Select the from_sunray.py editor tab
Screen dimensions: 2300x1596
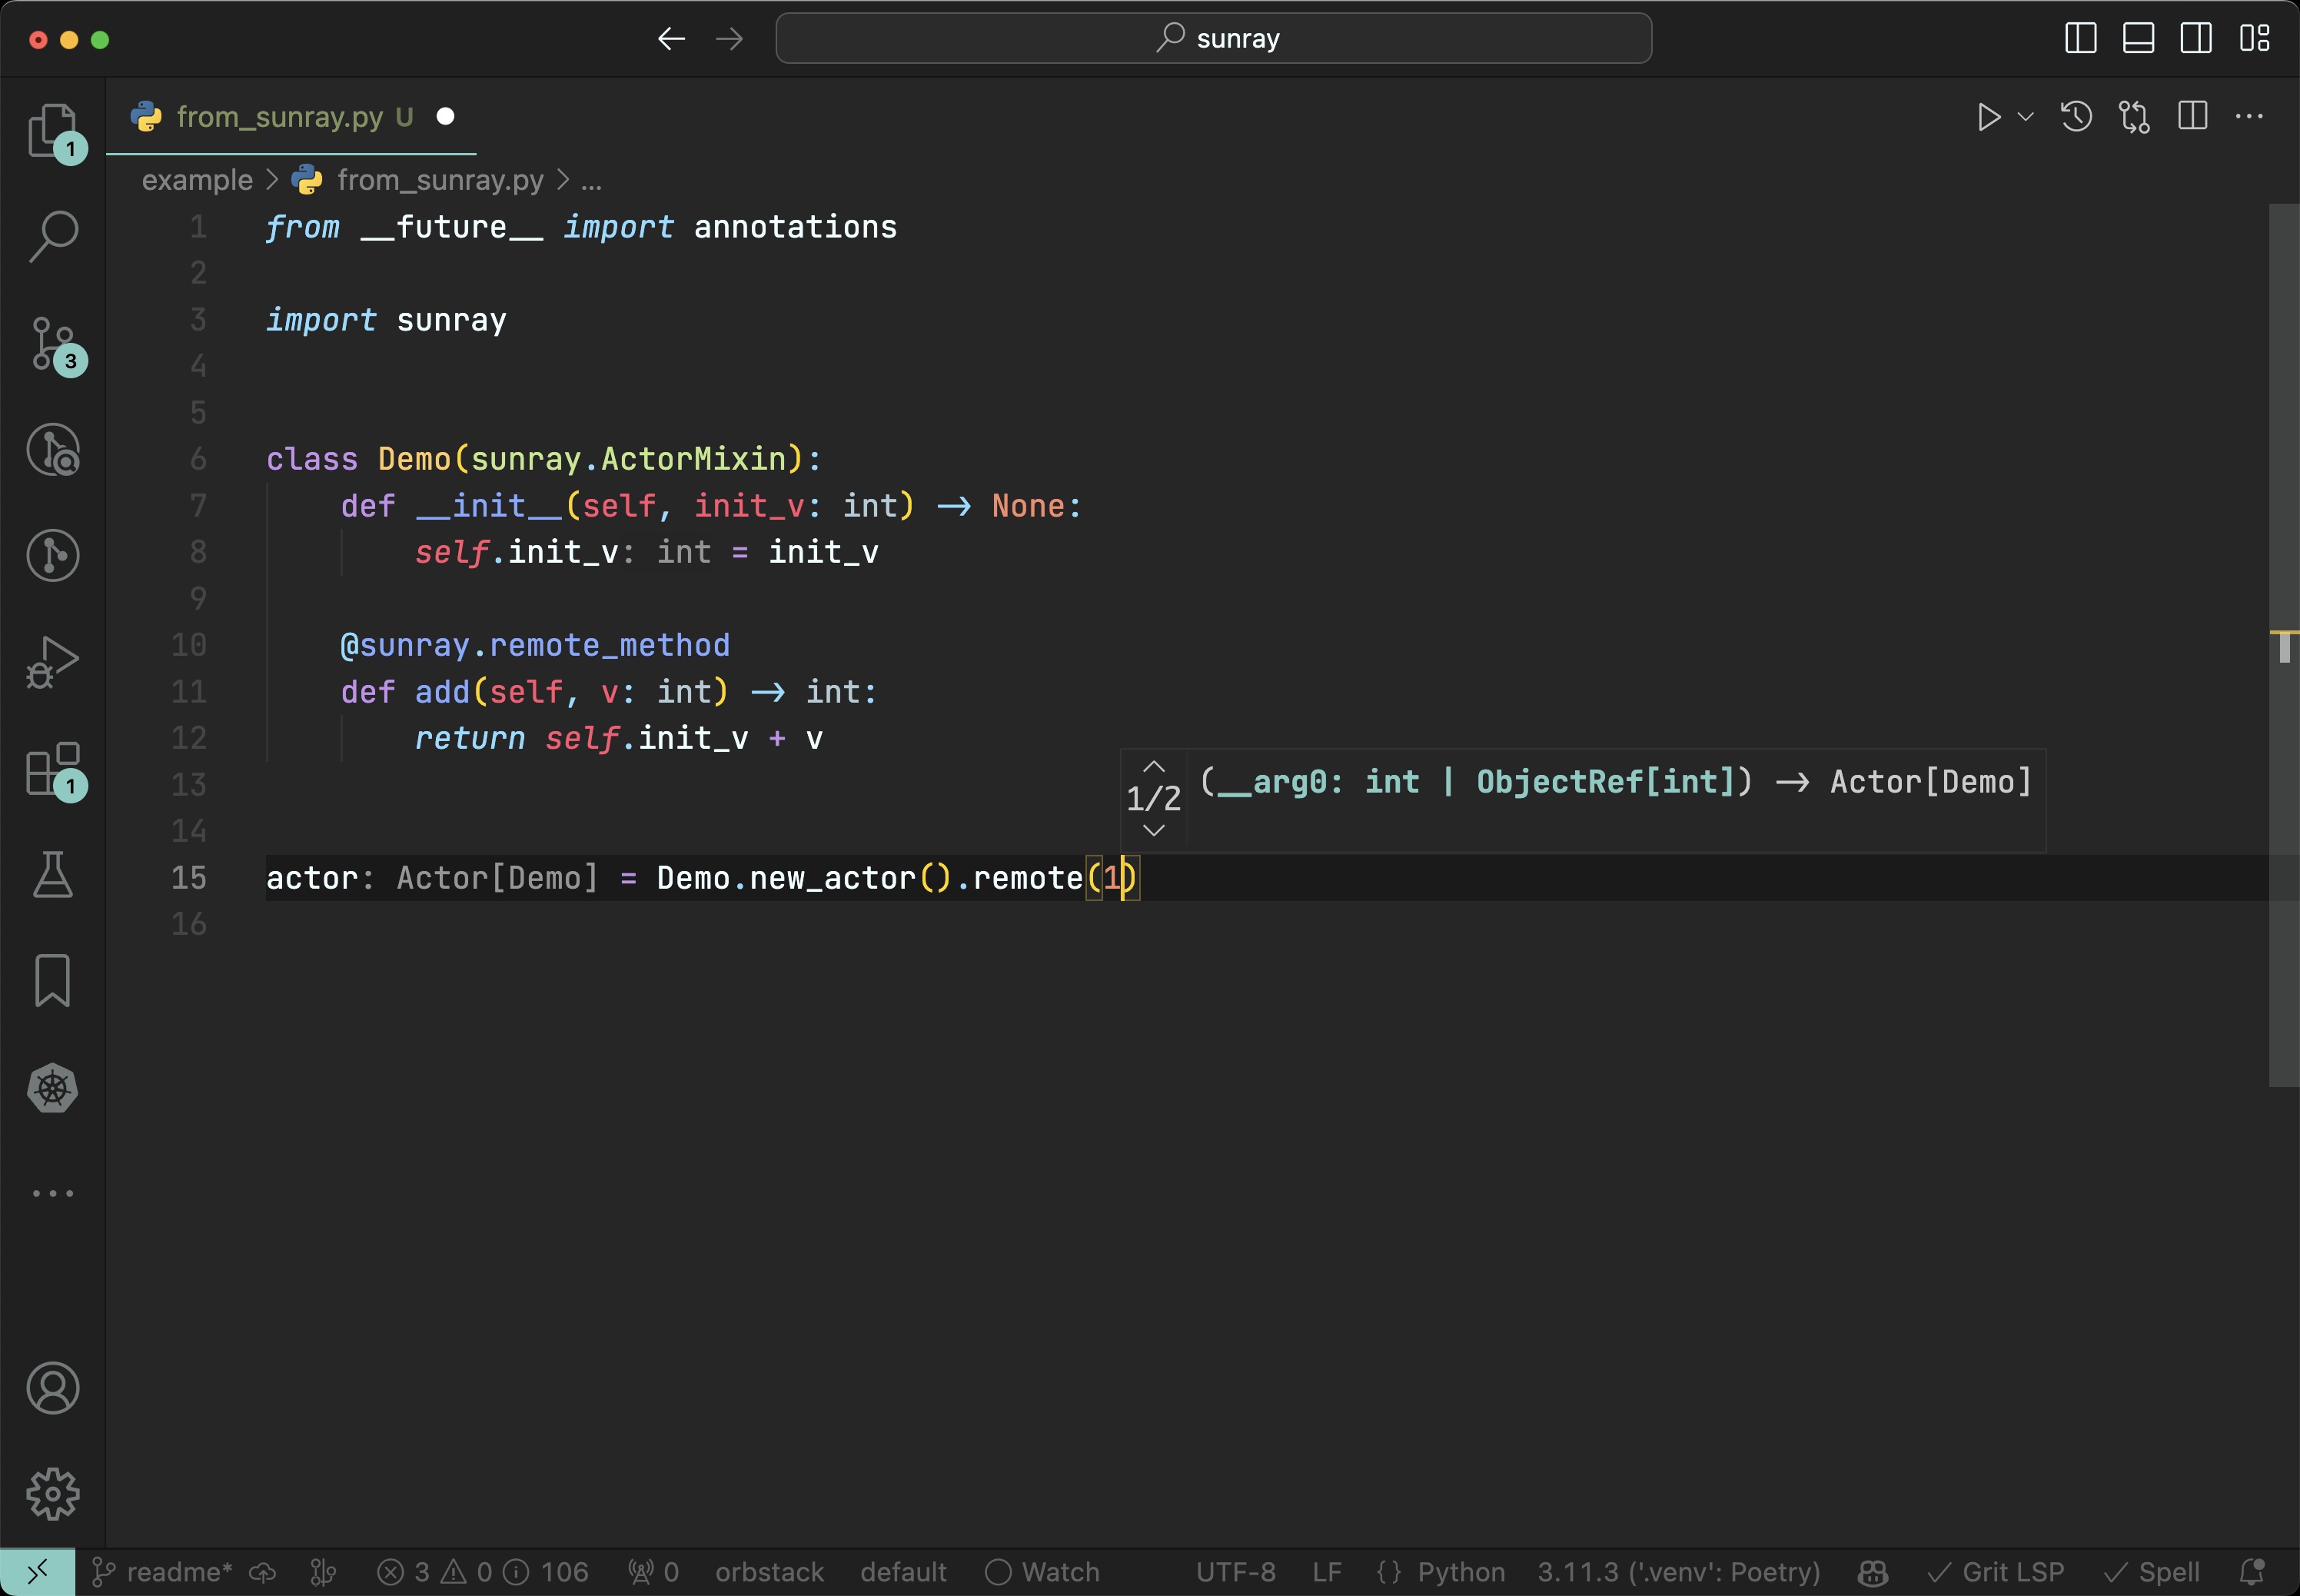279,117
